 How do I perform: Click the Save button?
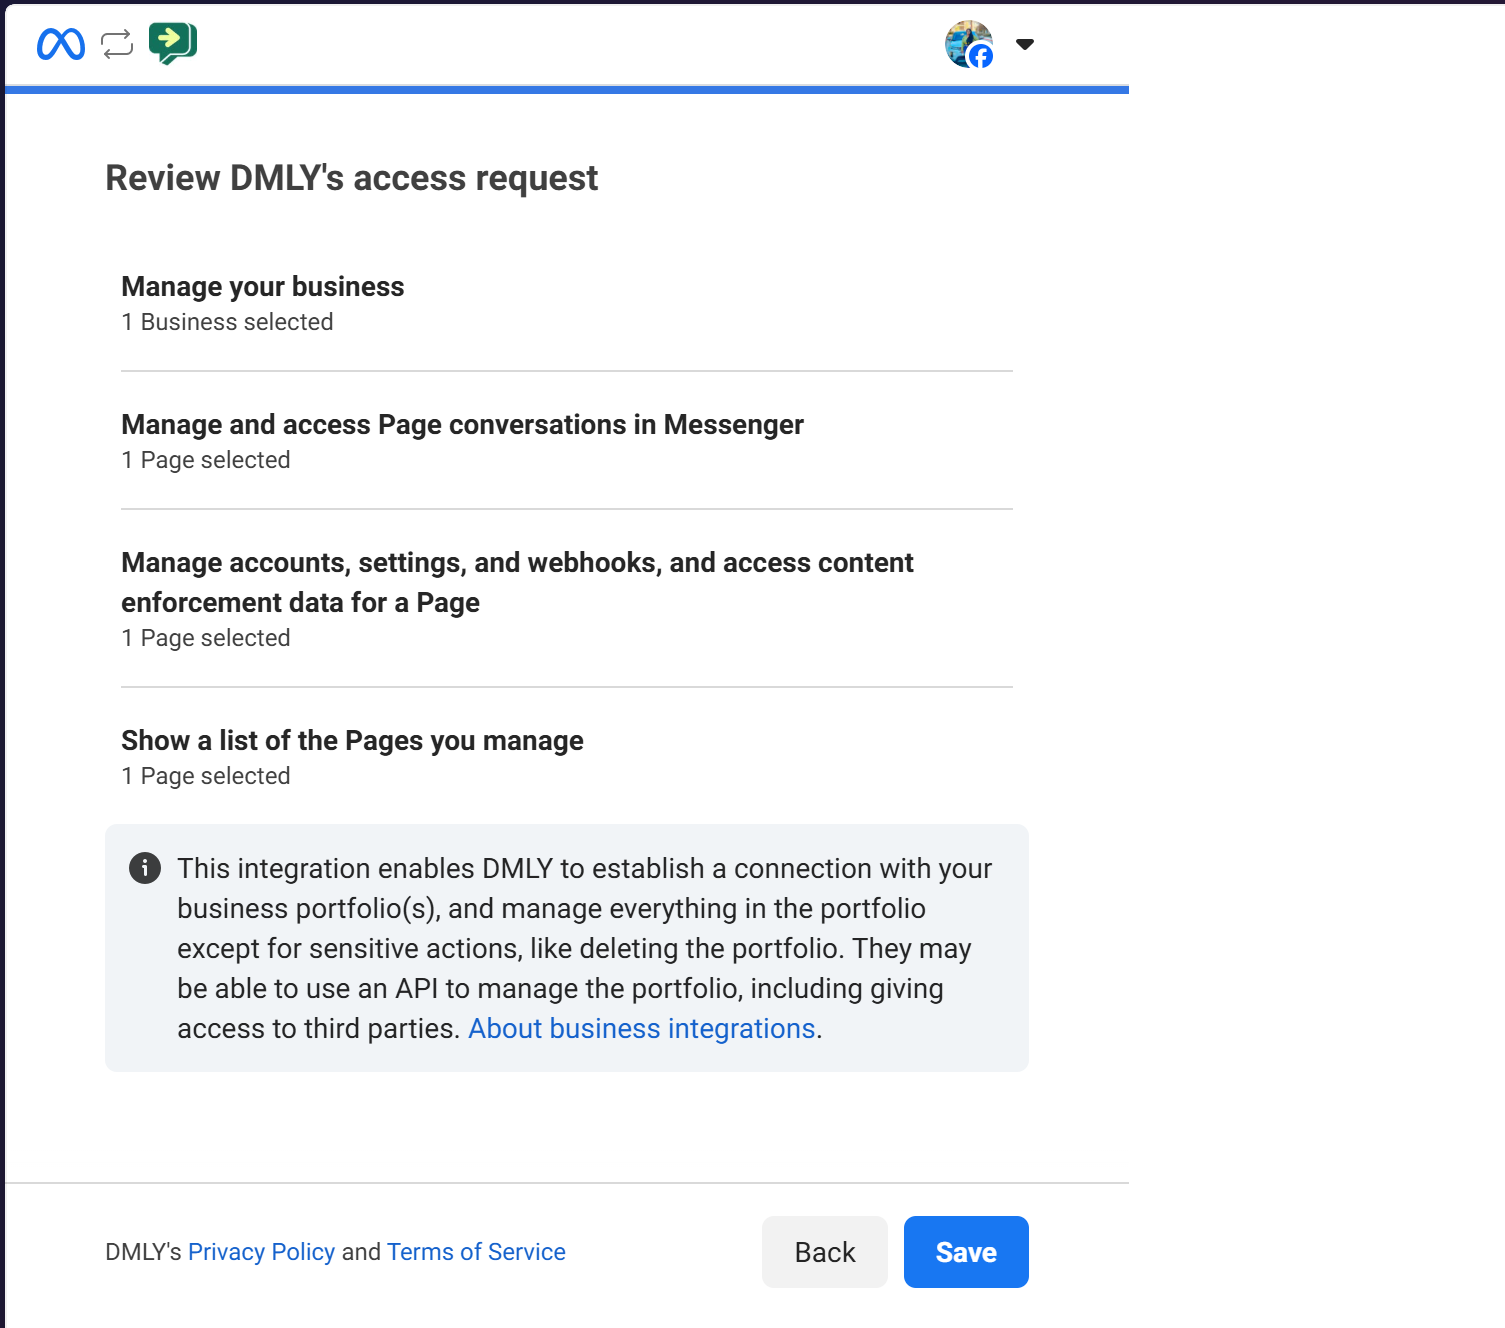pyautogui.click(x=966, y=1252)
